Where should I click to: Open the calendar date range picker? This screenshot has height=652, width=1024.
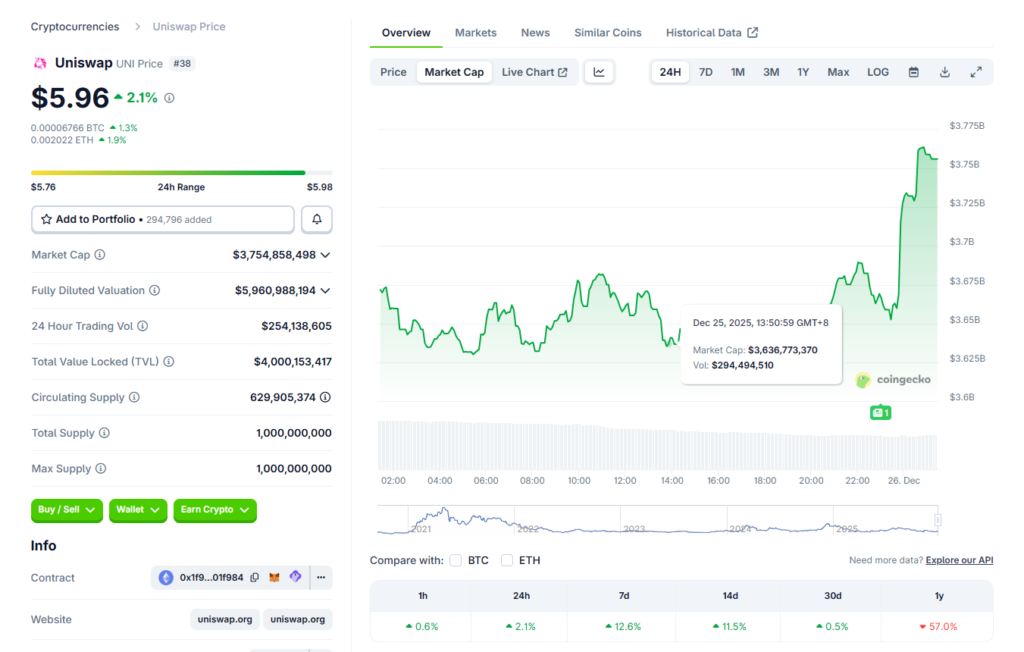click(x=913, y=72)
